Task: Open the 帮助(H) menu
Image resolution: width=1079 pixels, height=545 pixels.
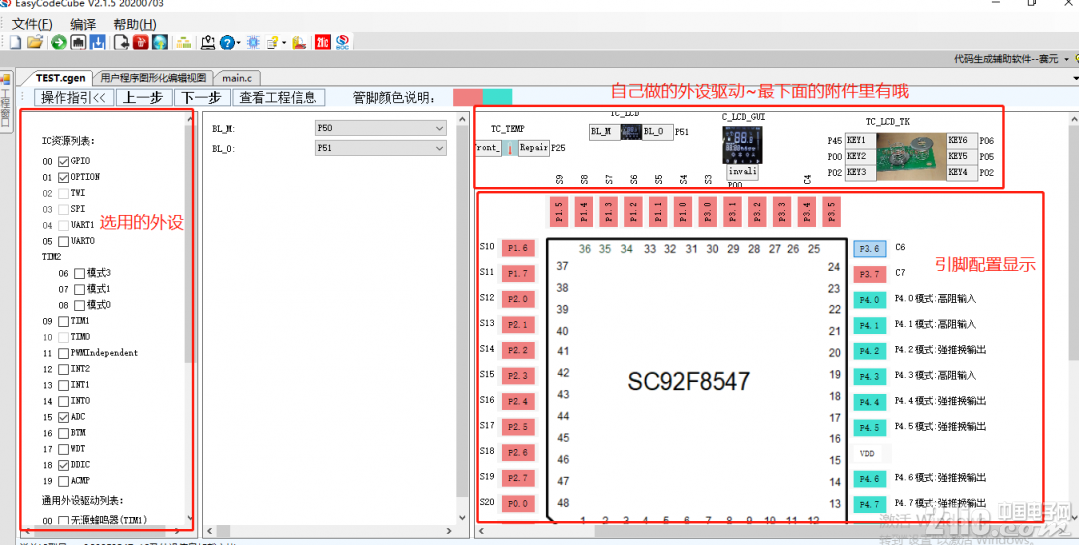Action: 134,23
